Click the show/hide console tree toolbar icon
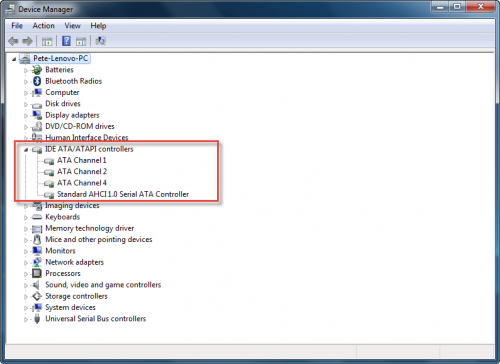 pyautogui.click(x=47, y=41)
